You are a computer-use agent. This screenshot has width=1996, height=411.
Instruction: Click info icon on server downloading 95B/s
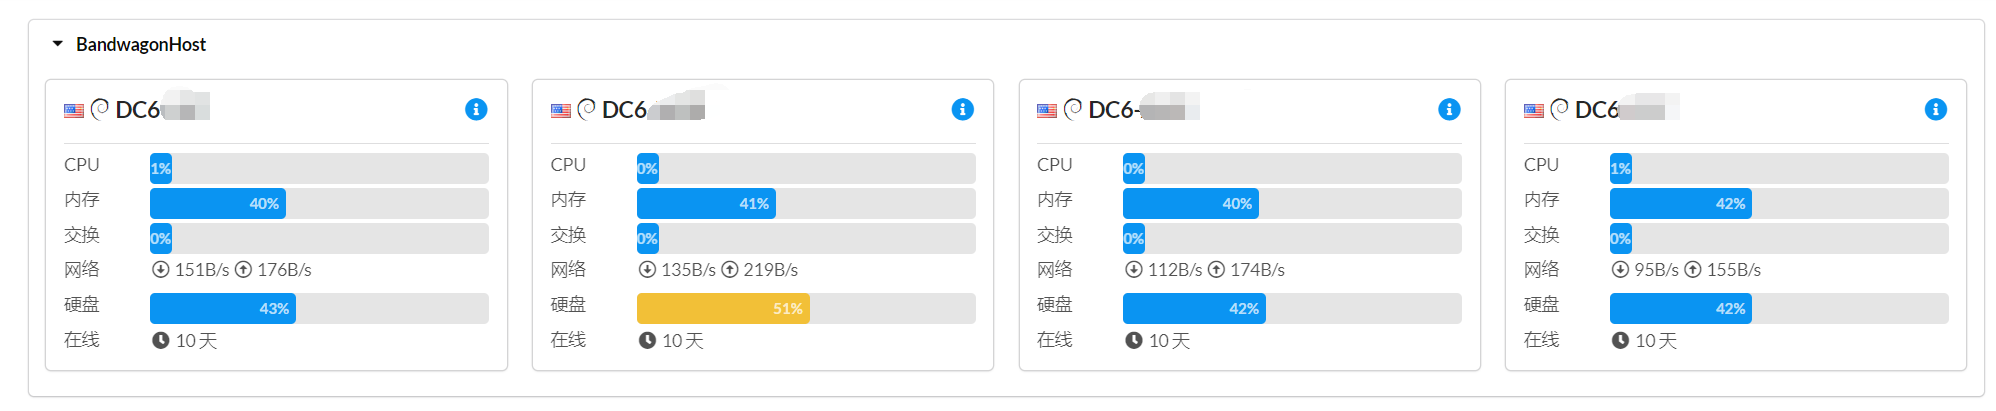click(x=1935, y=109)
